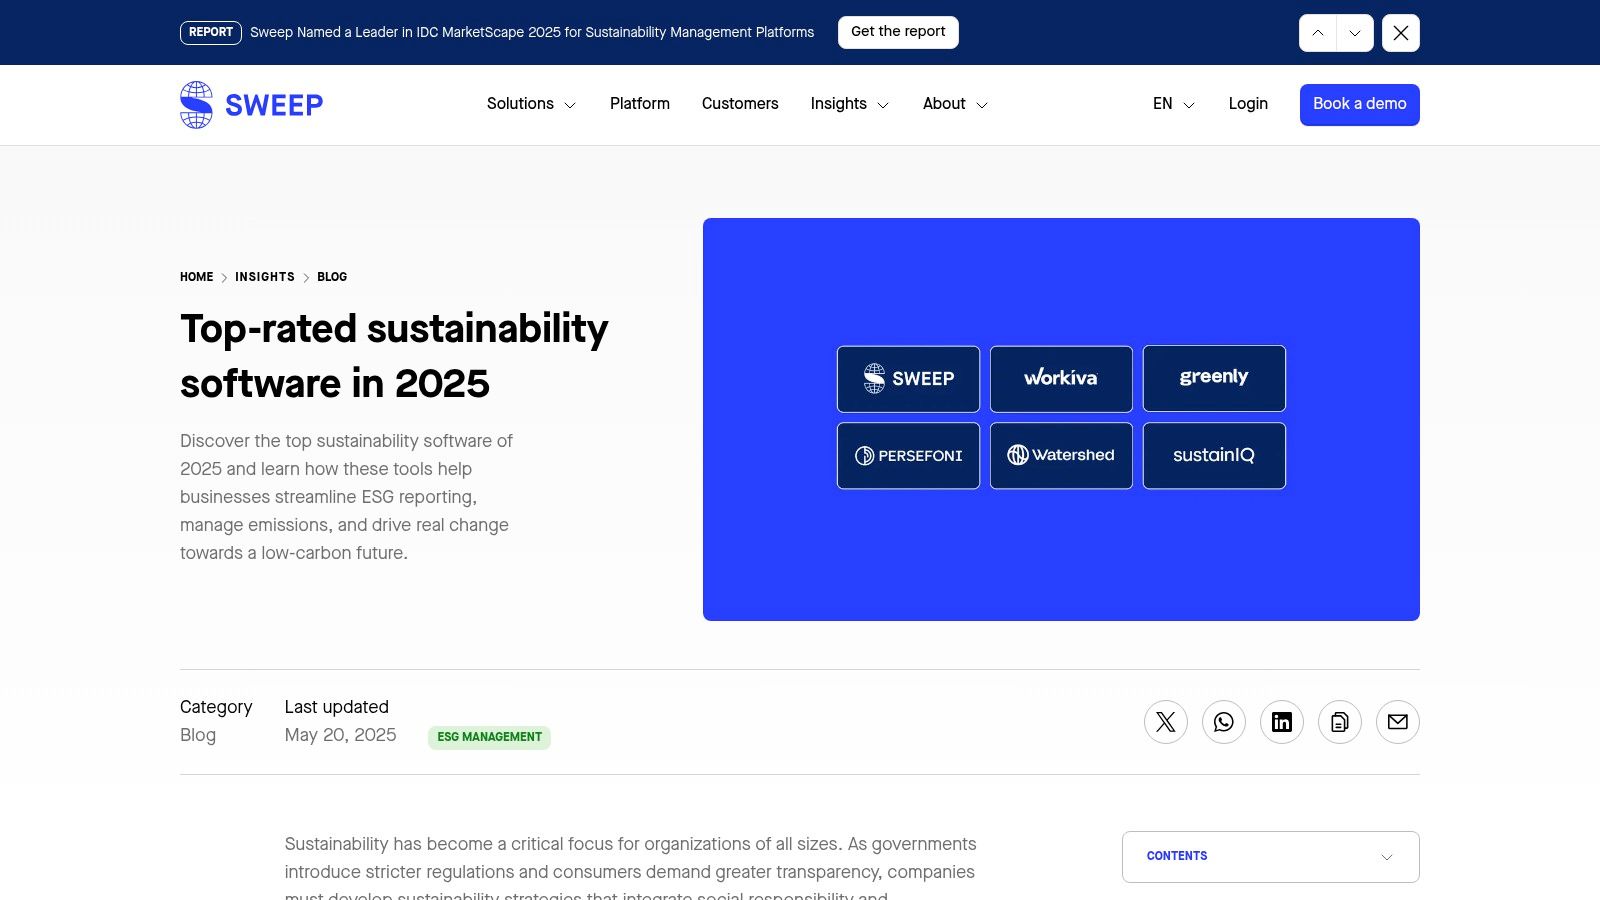The width and height of the screenshot is (1600, 900).
Task: Close the announcement banner
Action: [x=1401, y=33]
